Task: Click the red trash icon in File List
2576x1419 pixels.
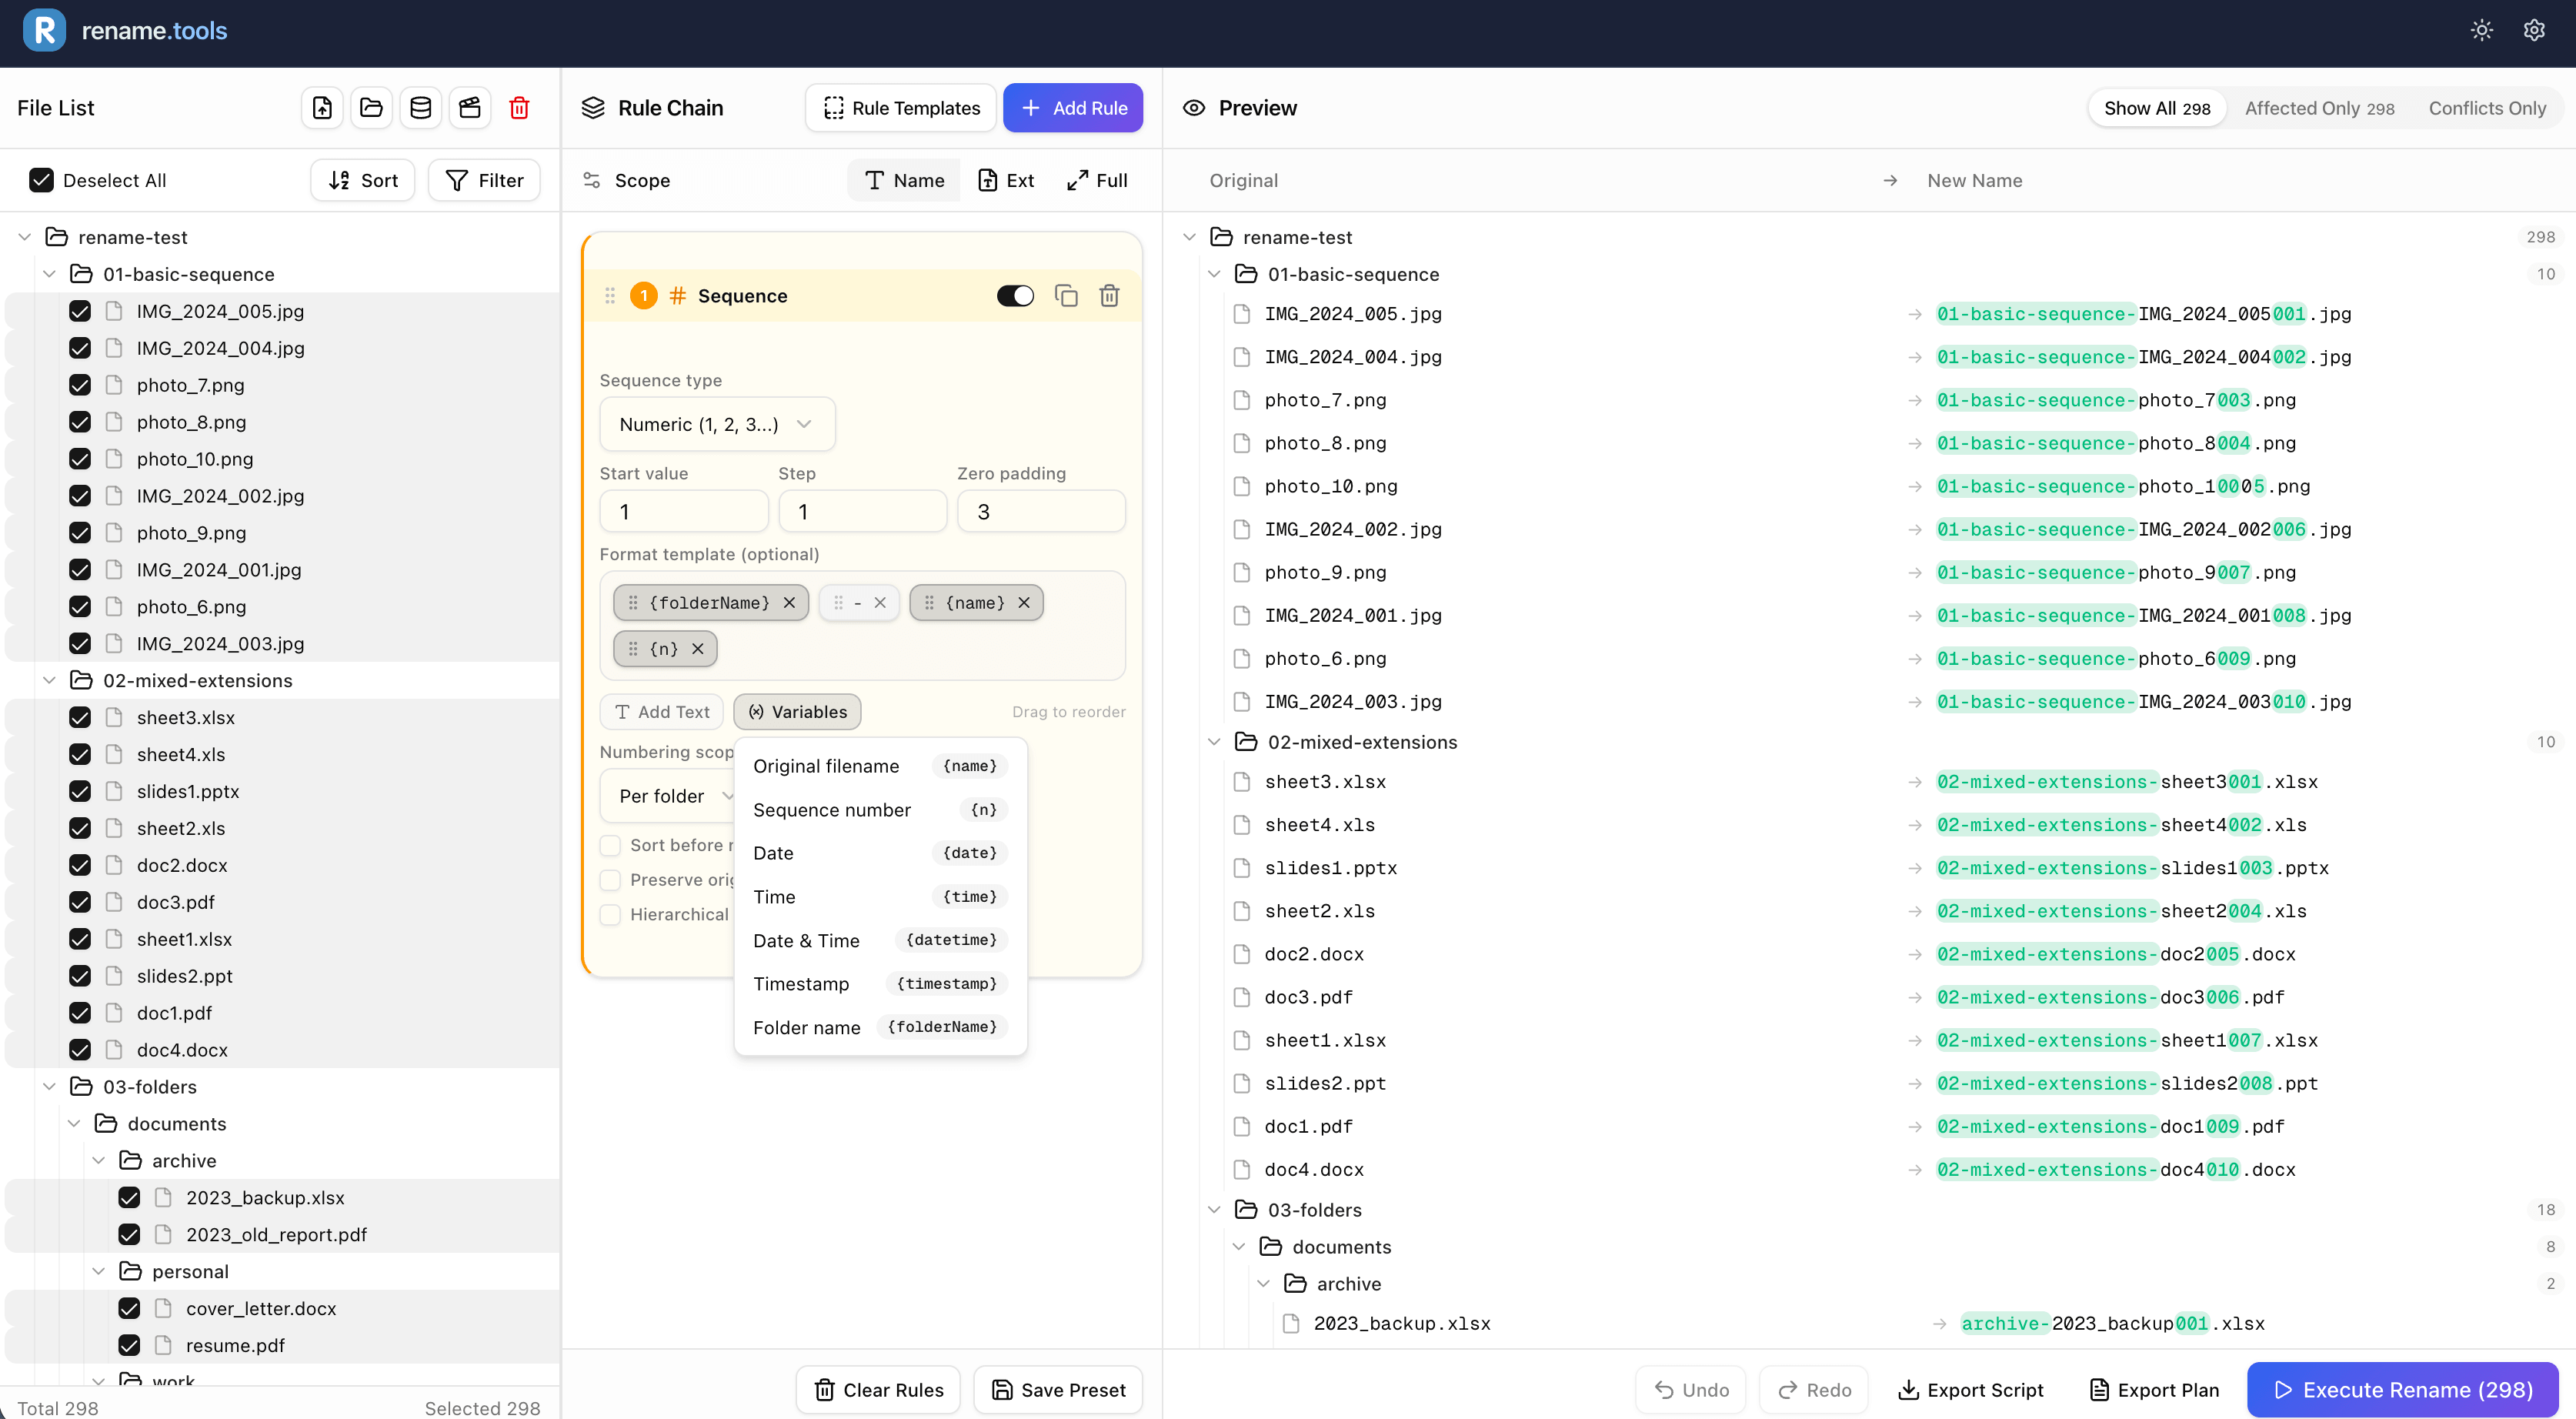Action: point(519,108)
